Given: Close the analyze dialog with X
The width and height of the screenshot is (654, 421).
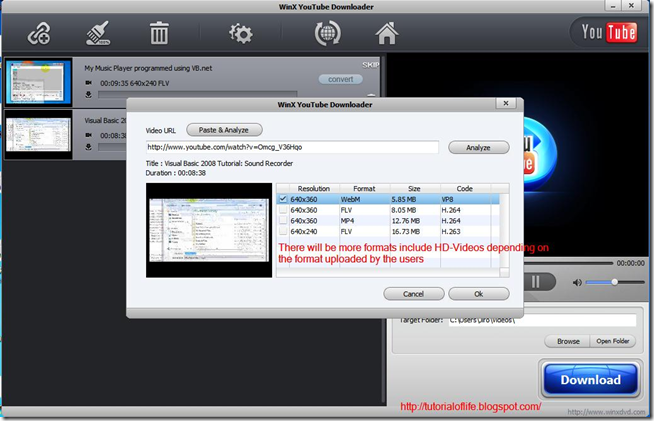Looking at the screenshot, I should pos(506,103).
